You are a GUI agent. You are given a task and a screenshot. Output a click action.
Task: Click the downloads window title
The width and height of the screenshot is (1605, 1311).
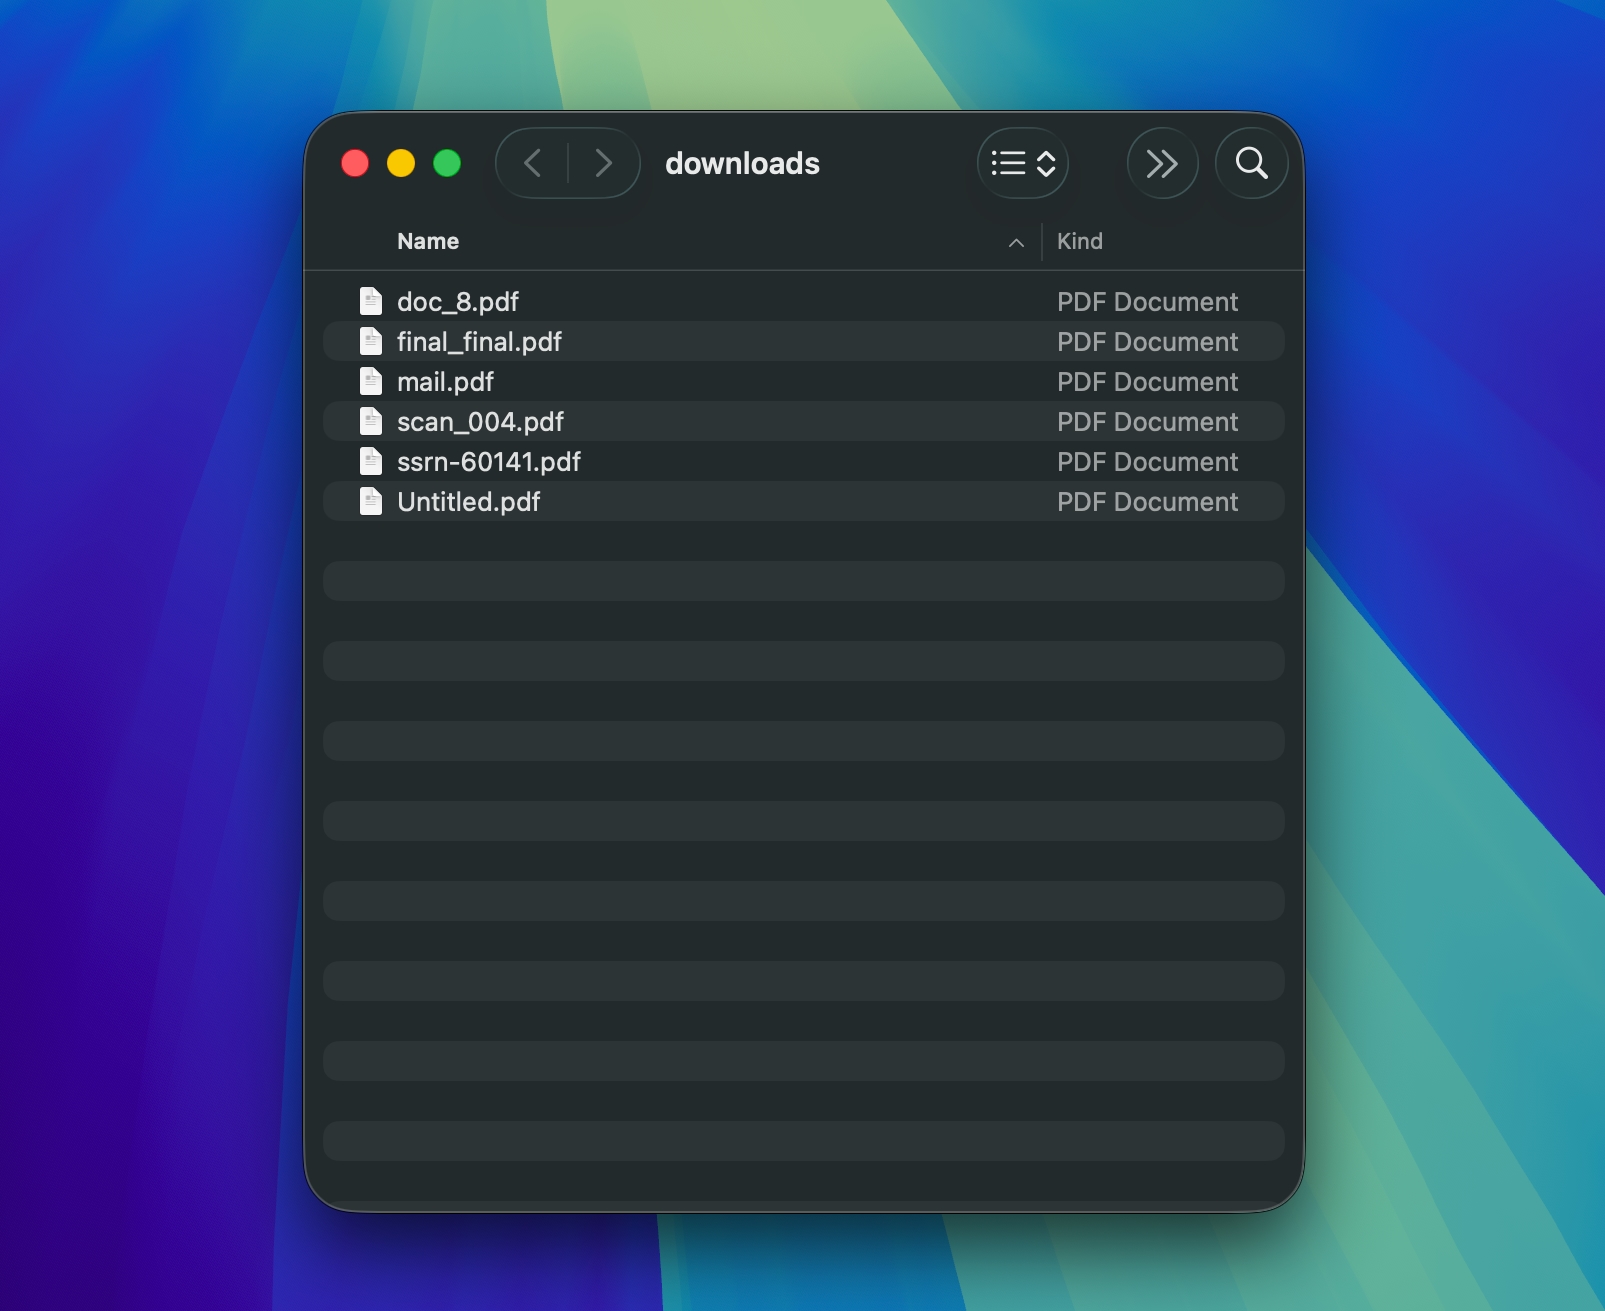(743, 163)
